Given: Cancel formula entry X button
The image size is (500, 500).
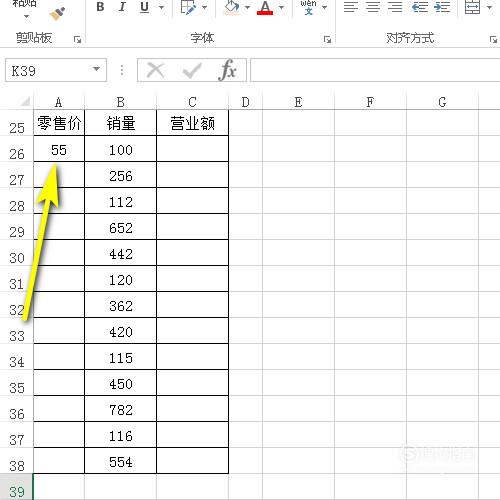Looking at the screenshot, I should (x=155, y=70).
